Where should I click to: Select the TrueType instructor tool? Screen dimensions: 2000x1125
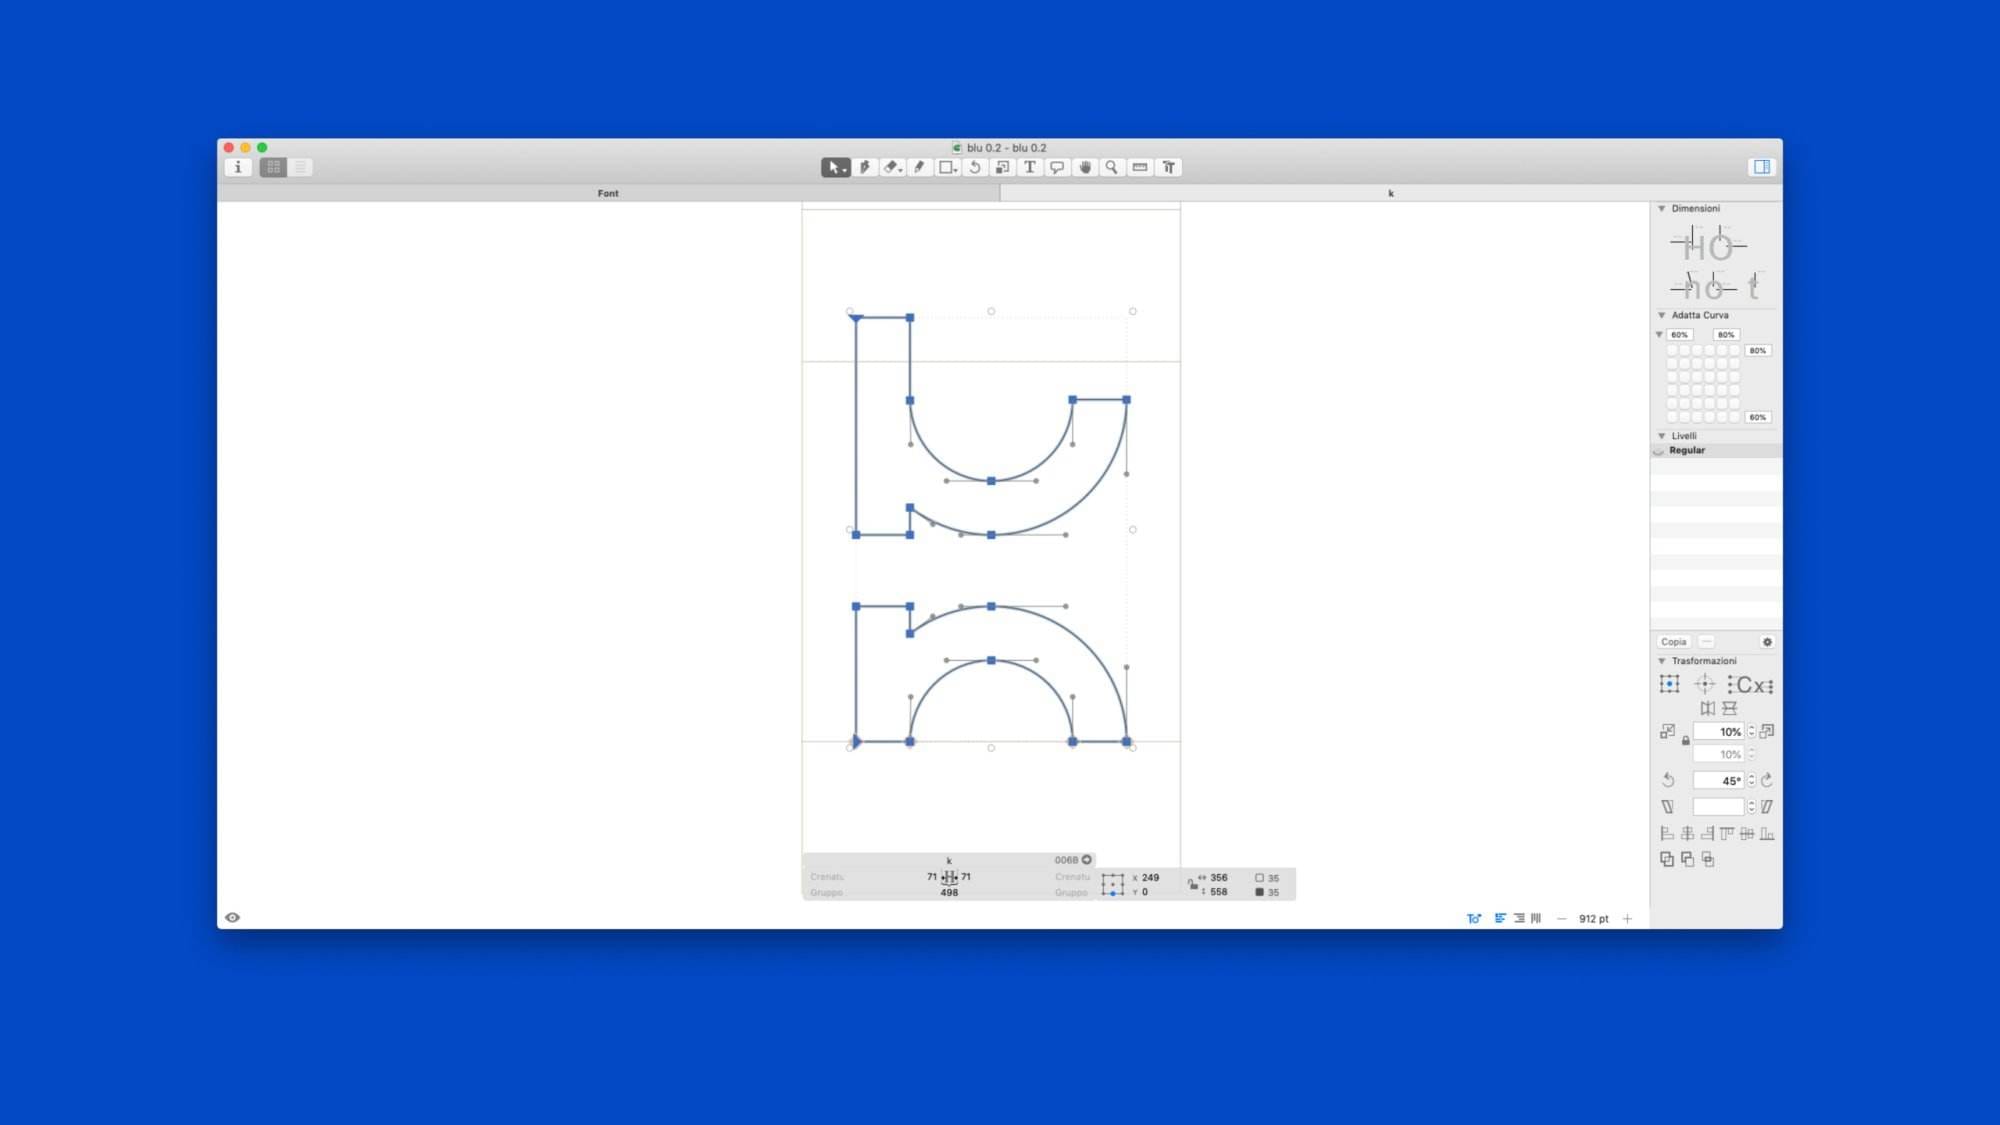1168,168
